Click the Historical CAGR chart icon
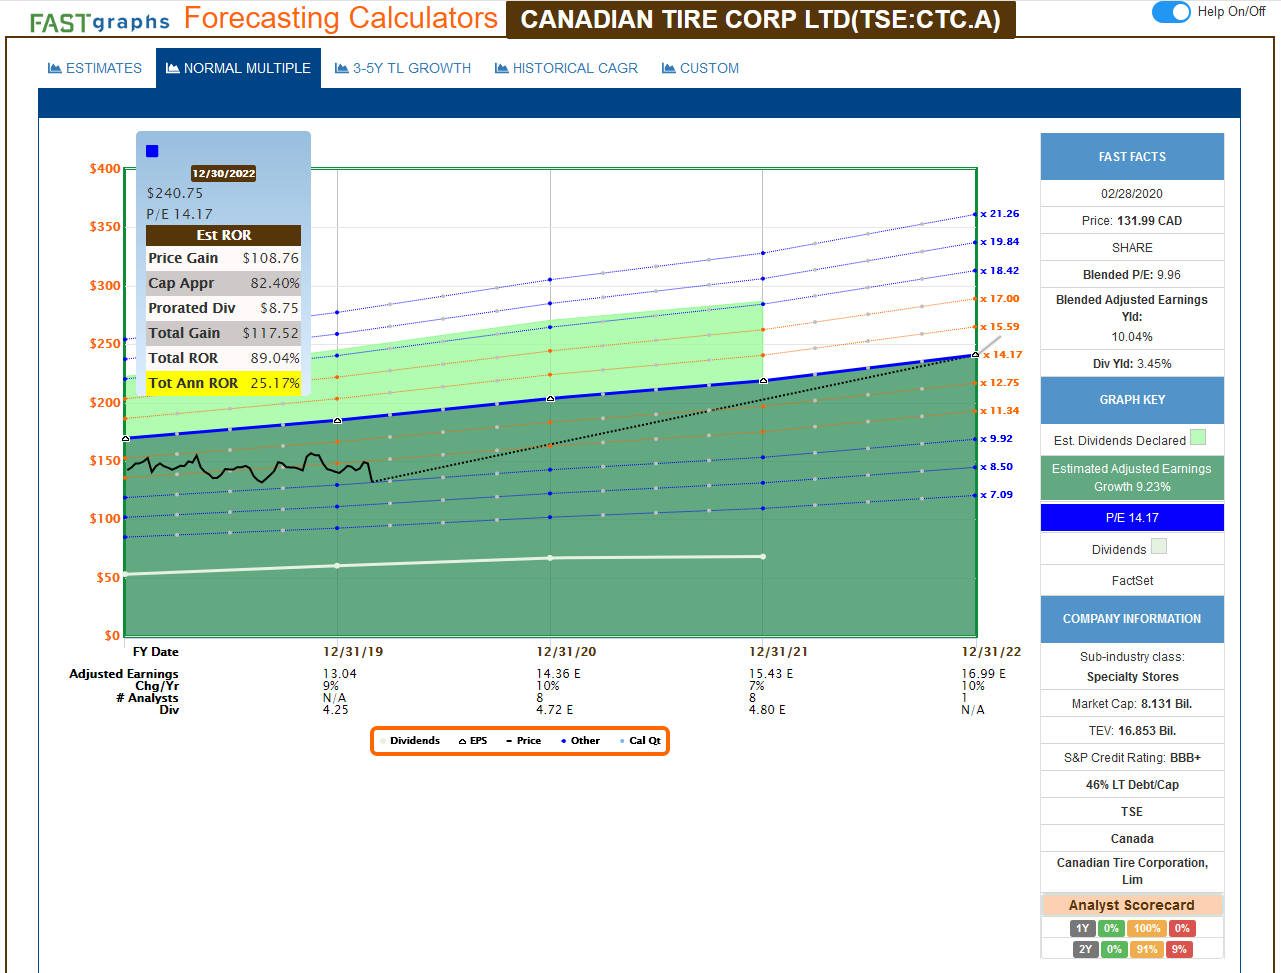The image size is (1281, 973). [502, 68]
